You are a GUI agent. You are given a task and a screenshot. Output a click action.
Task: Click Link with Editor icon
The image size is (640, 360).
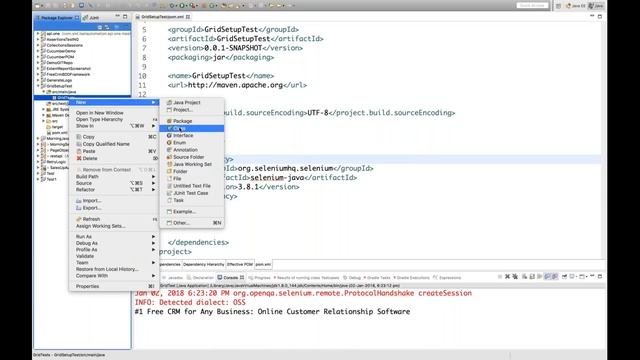(x=107, y=27)
